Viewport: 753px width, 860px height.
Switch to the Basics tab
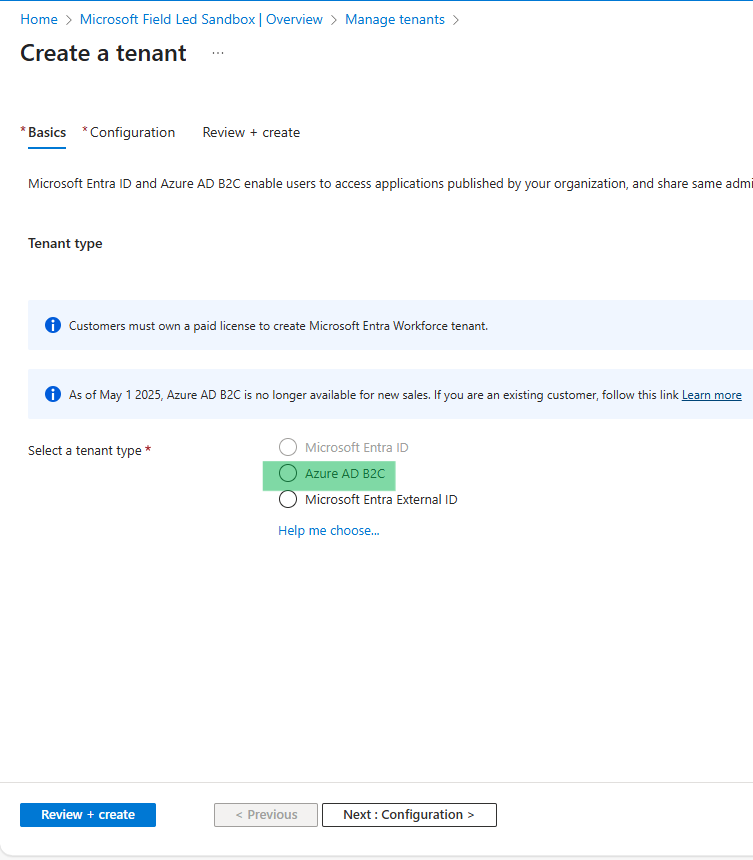click(47, 132)
